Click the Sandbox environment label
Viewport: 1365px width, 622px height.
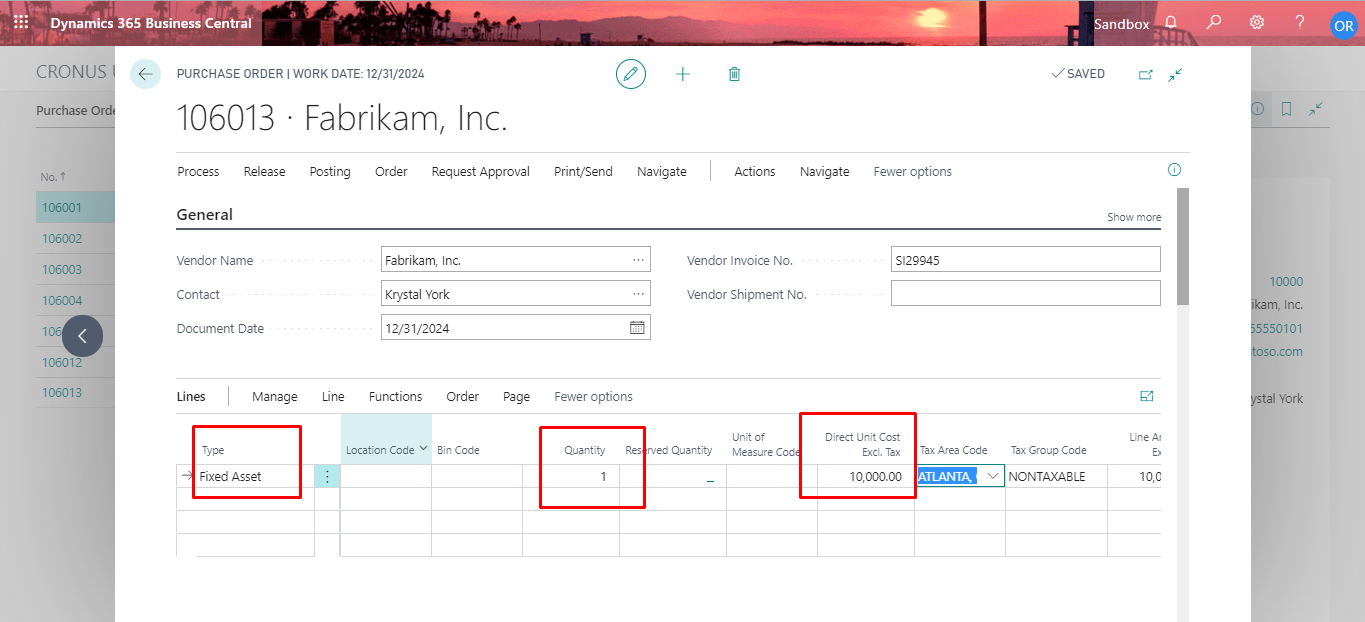[1121, 23]
